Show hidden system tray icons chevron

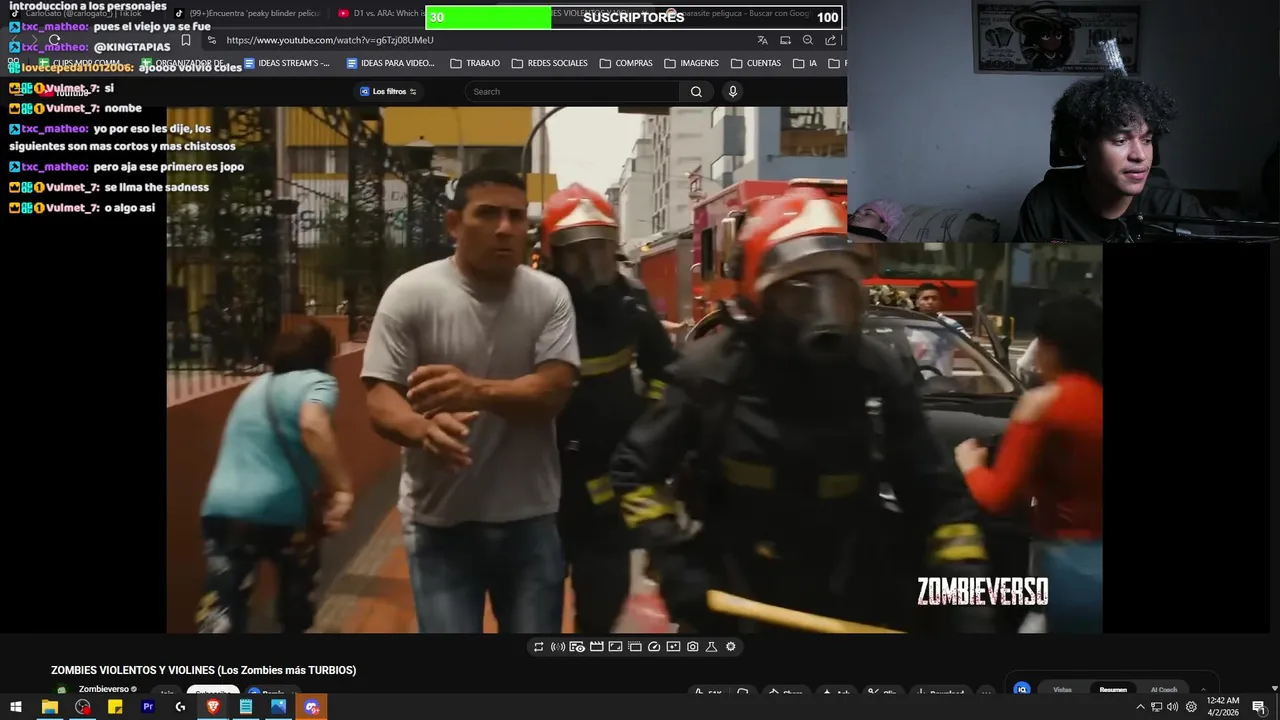pyautogui.click(x=1140, y=707)
